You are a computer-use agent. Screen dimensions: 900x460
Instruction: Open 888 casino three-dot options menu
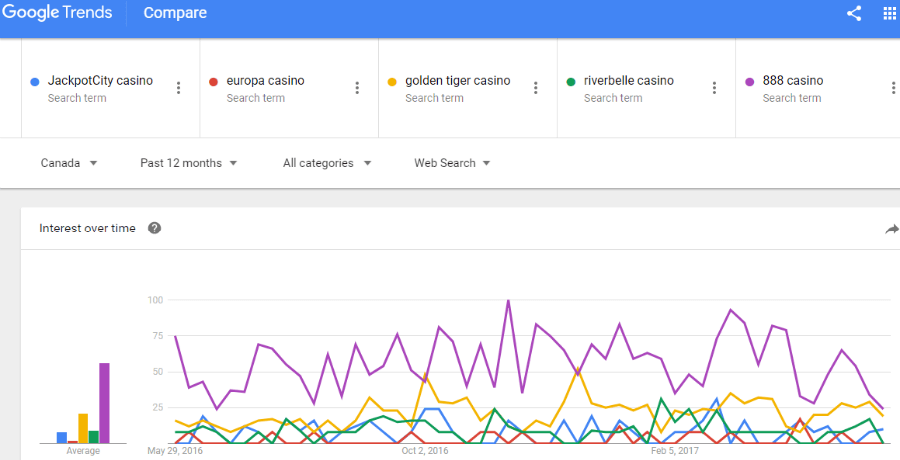coord(894,88)
